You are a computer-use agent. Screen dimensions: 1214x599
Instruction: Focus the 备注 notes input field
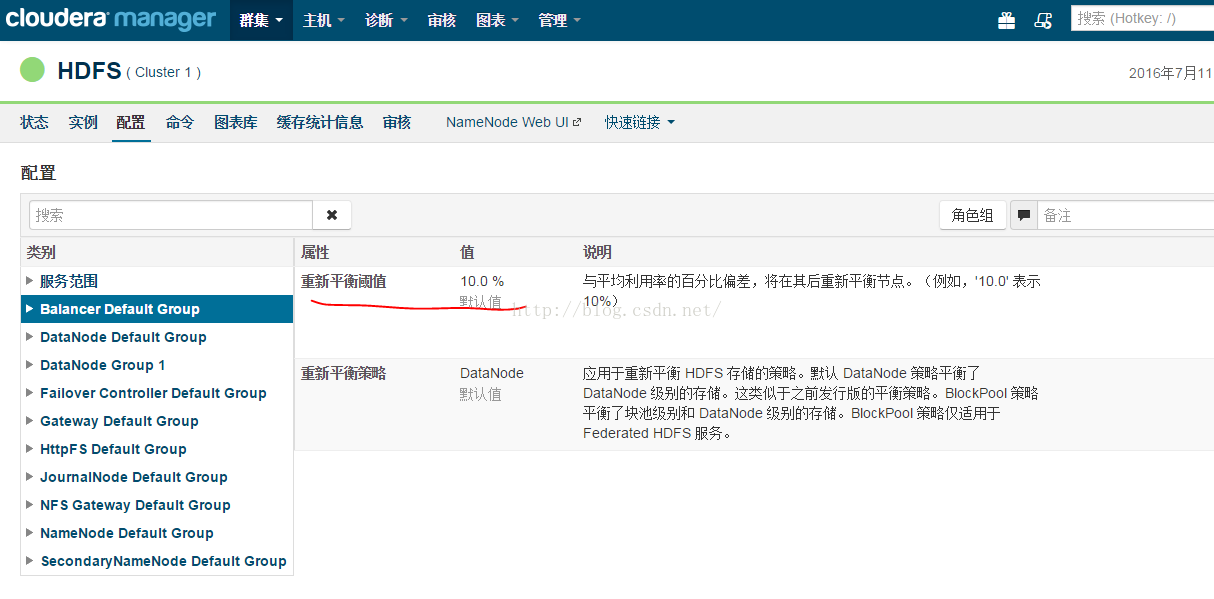tap(1125, 215)
